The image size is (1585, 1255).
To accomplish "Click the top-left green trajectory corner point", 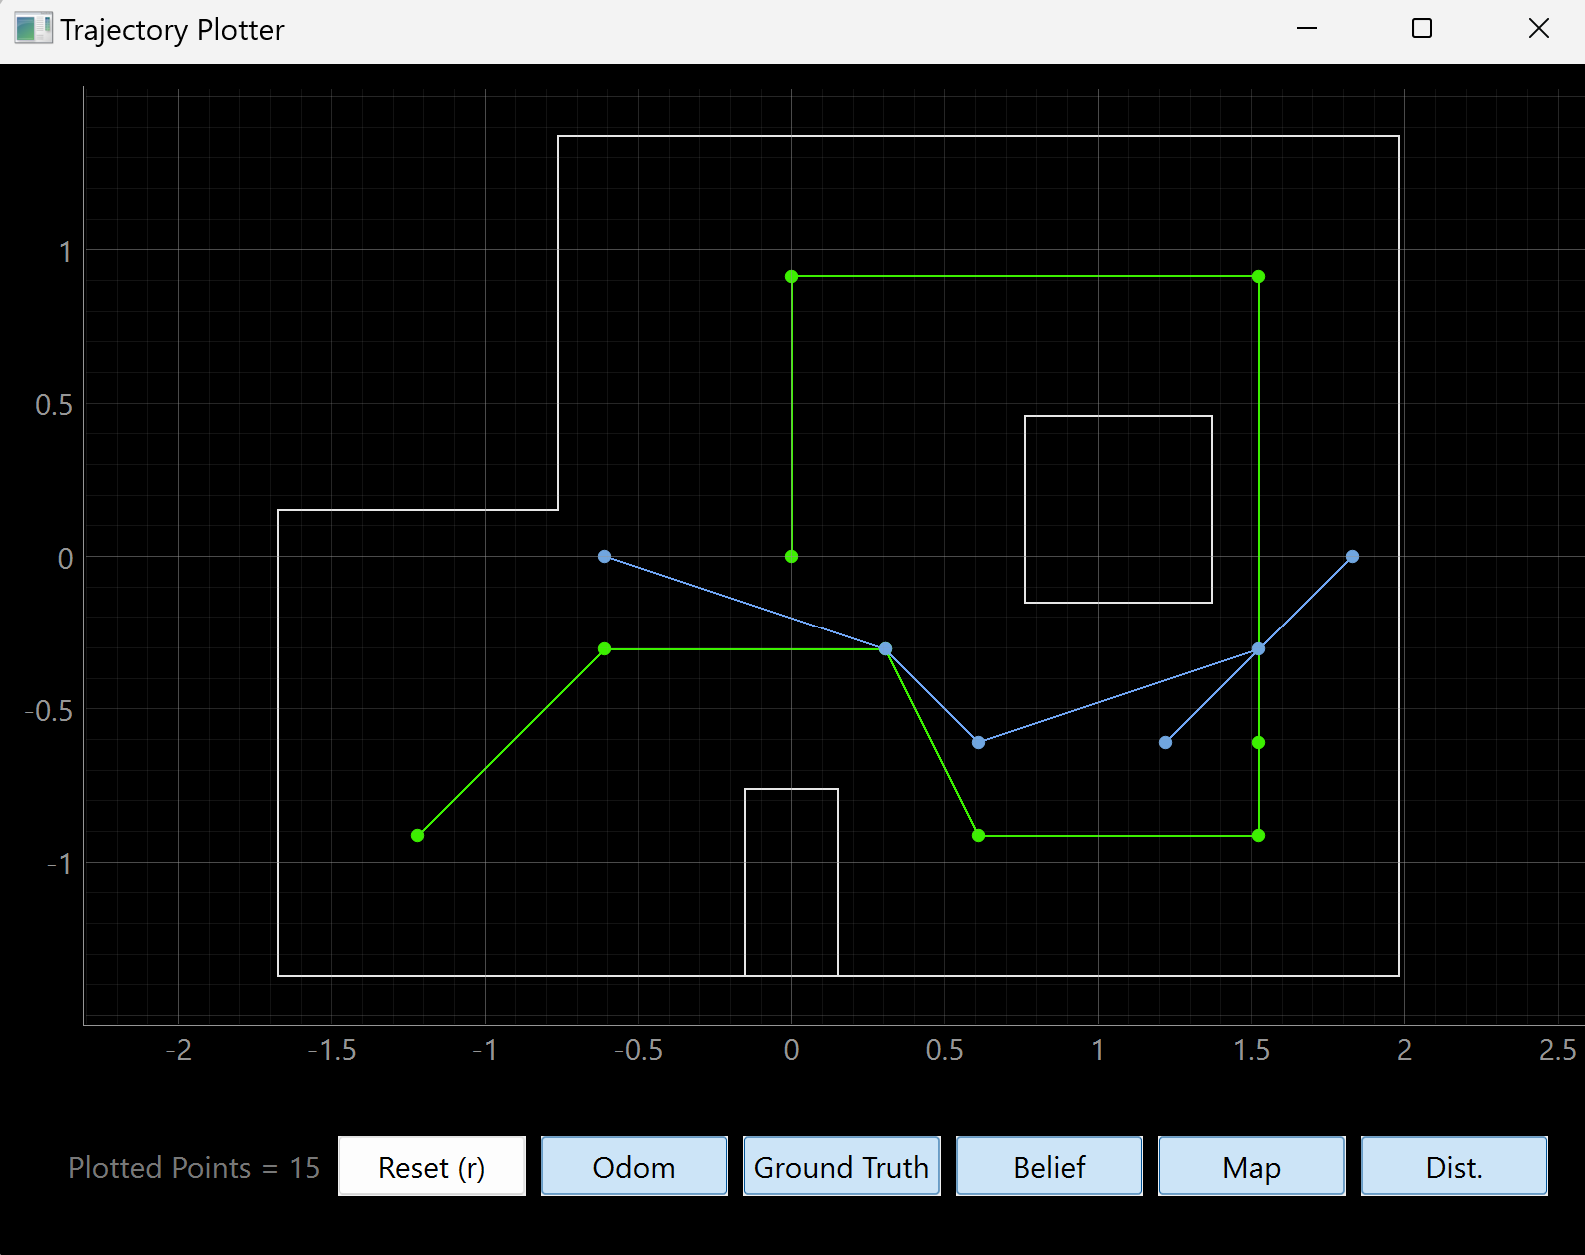I will (x=791, y=276).
